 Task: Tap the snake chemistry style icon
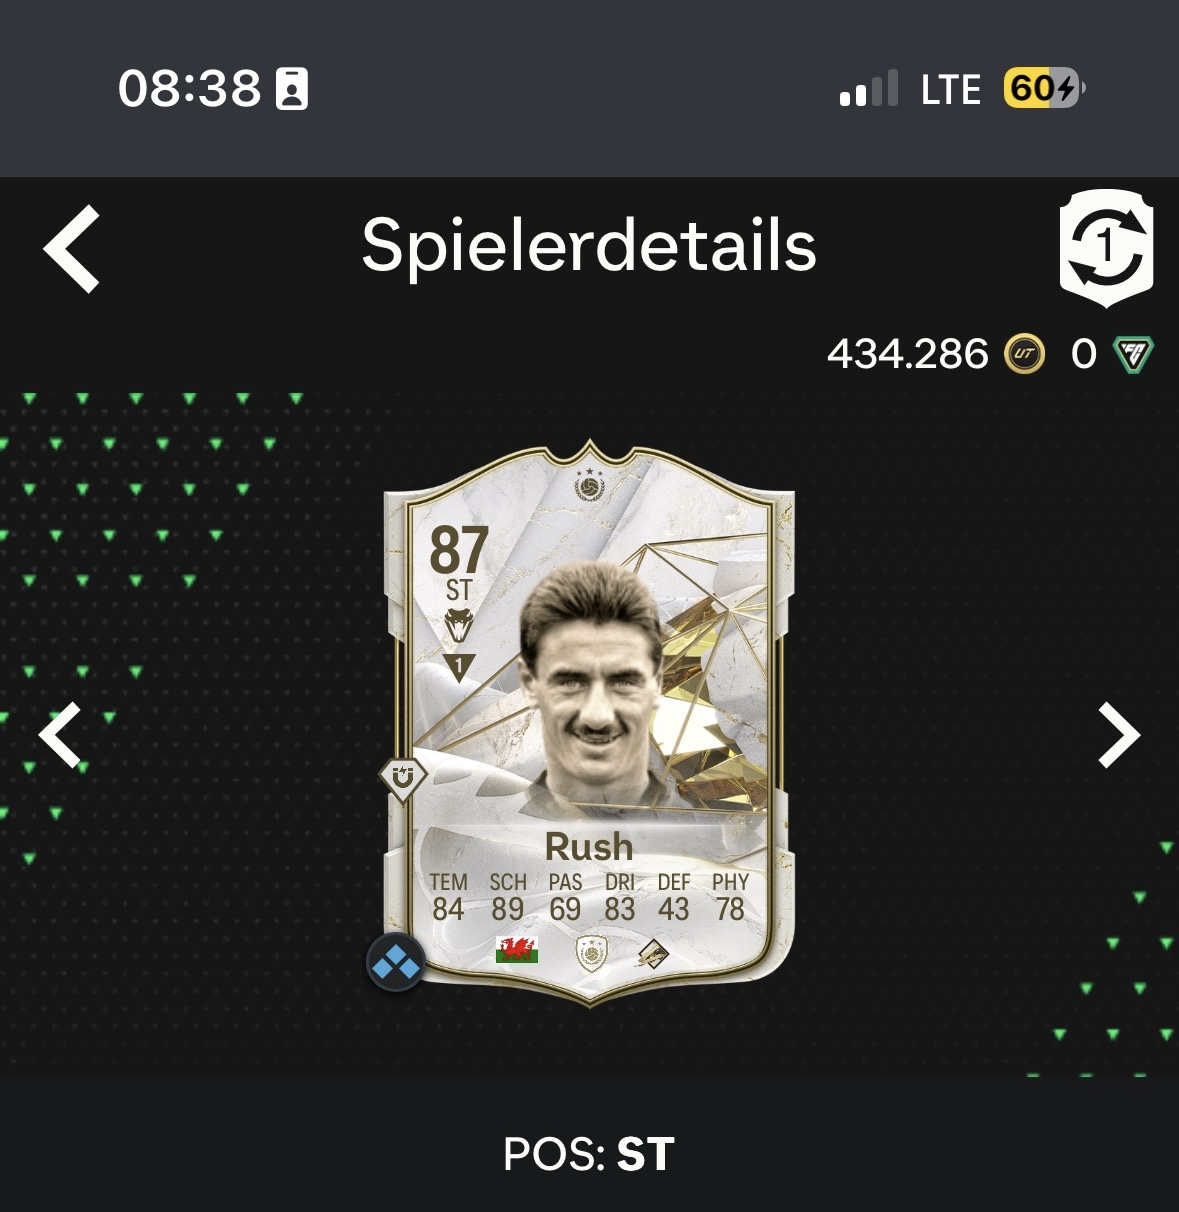click(459, 626)
